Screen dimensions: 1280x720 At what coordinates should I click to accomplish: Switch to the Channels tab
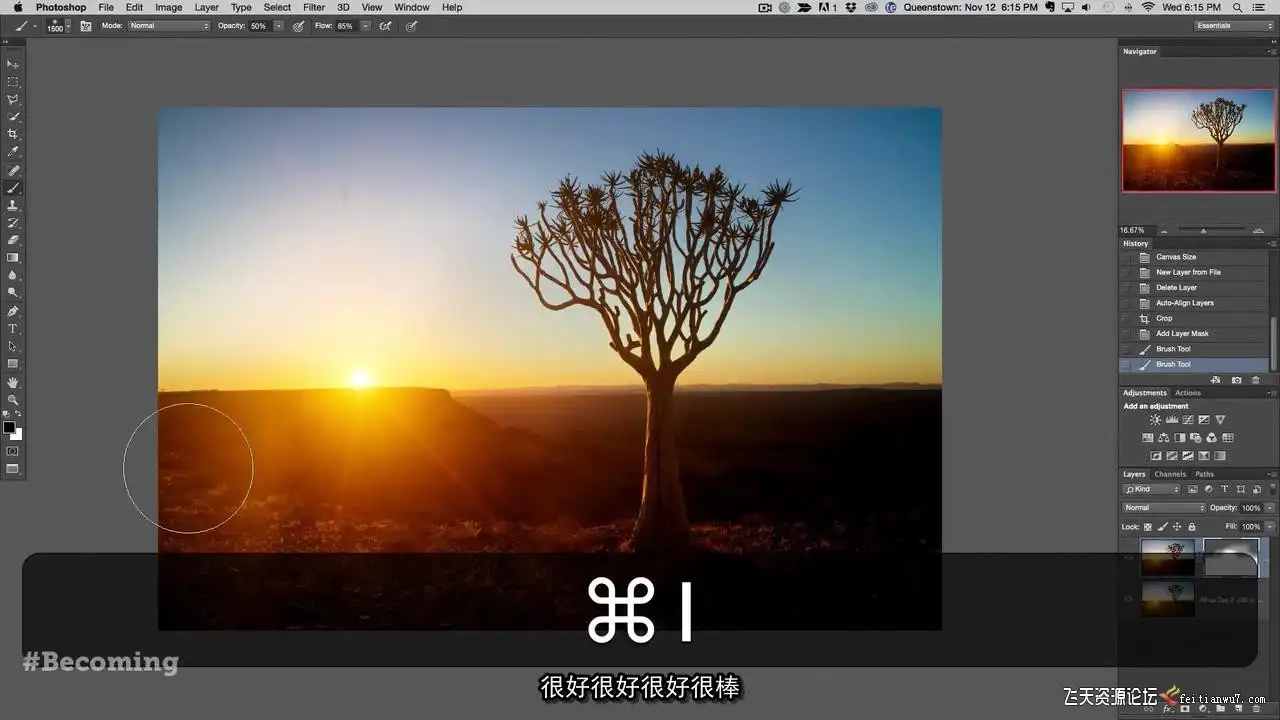(1170, 474)
